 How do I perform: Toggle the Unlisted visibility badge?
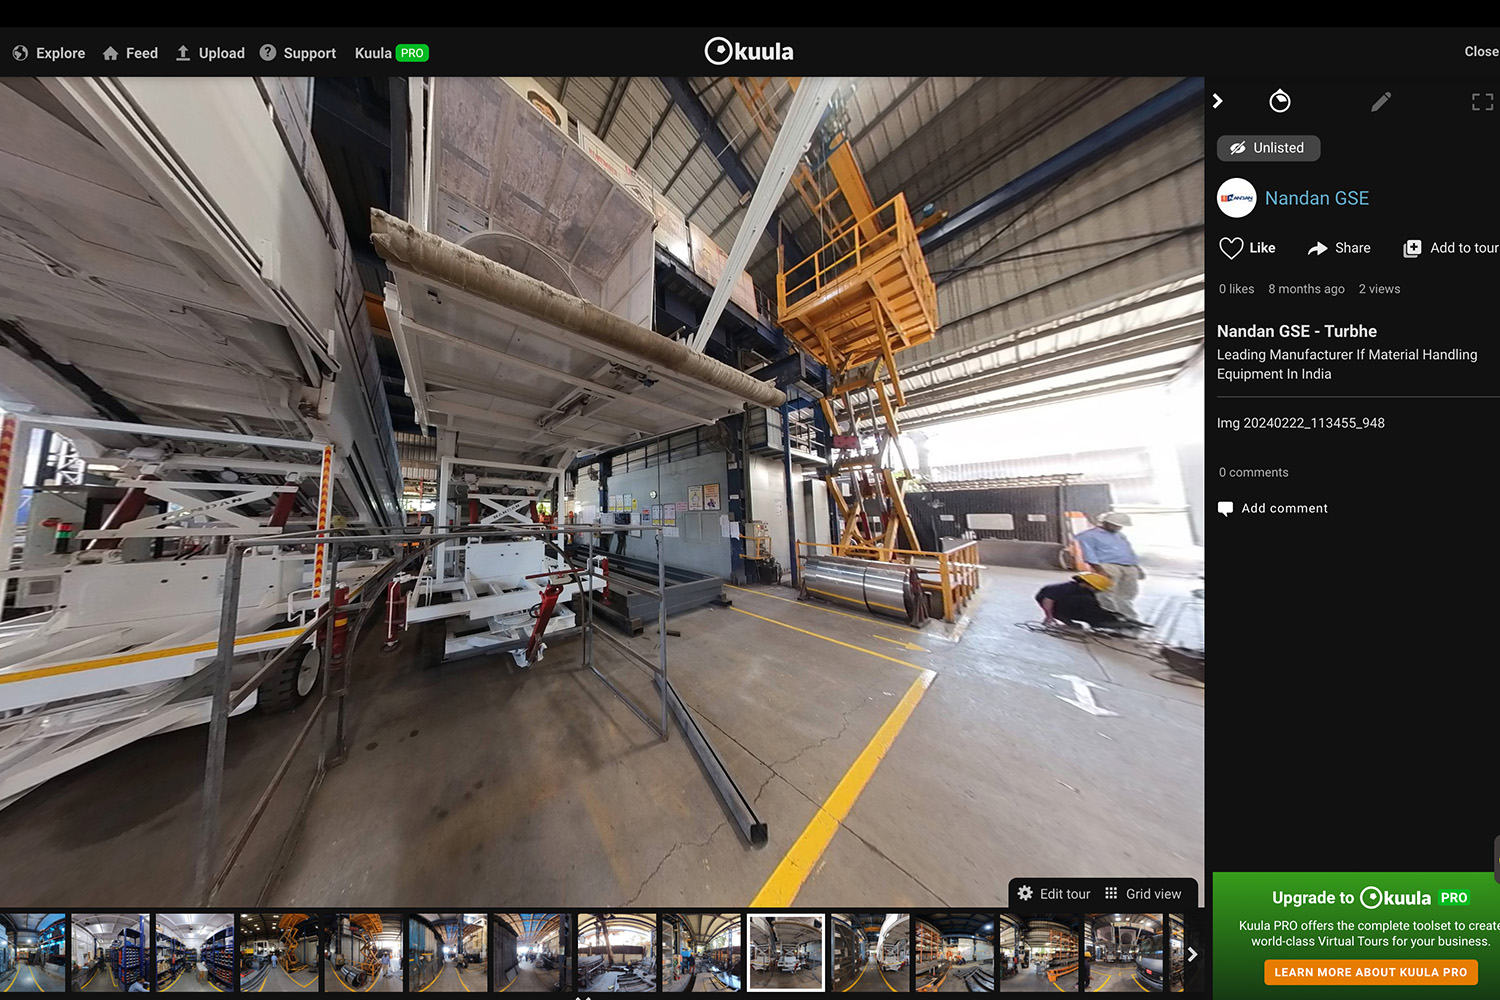(1268, 148)
